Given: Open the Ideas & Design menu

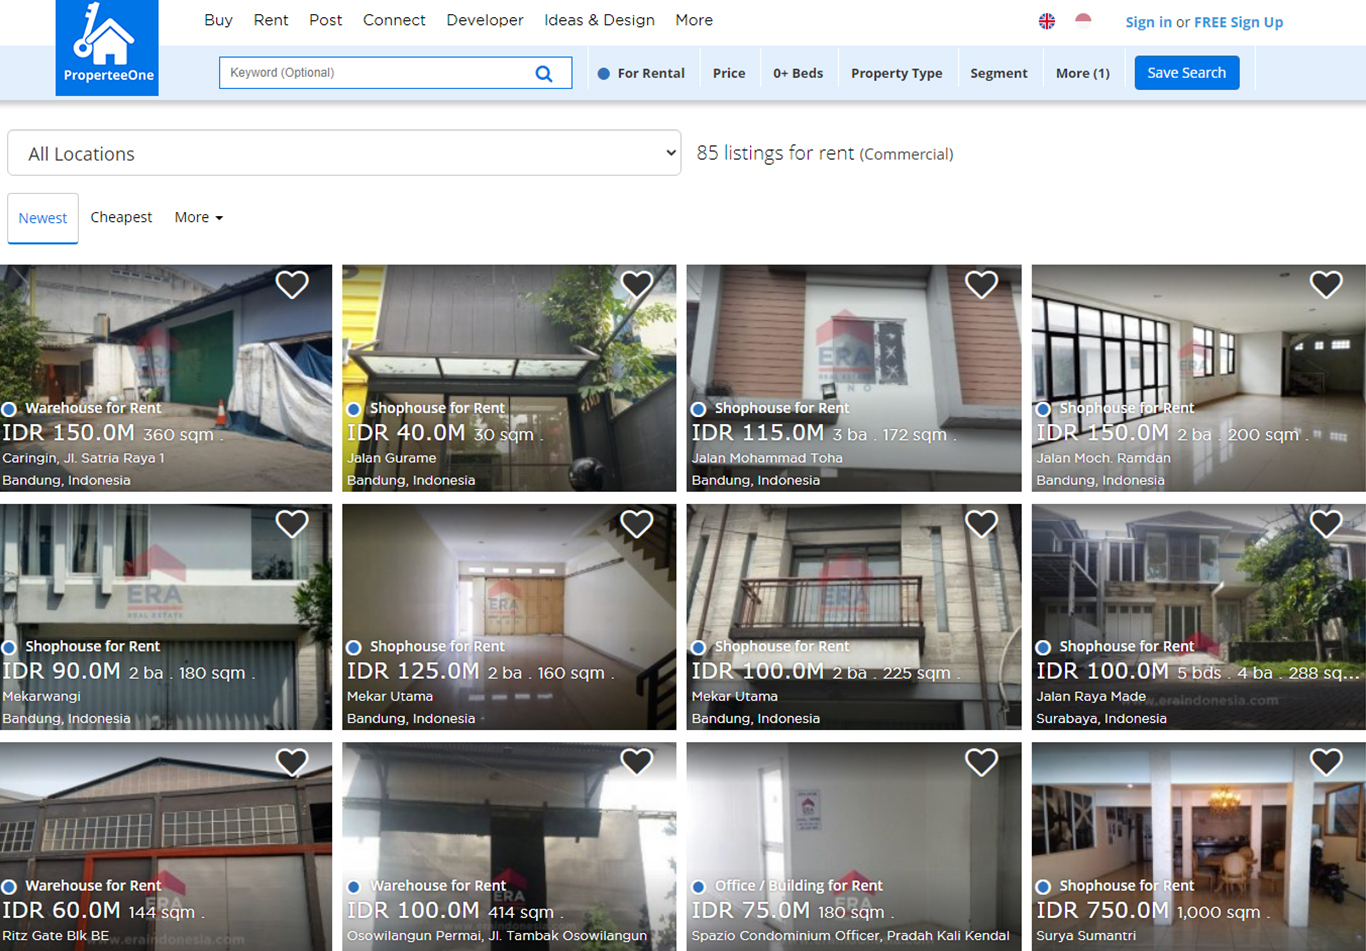Looking at the screenshot, I should pos(599,20).
